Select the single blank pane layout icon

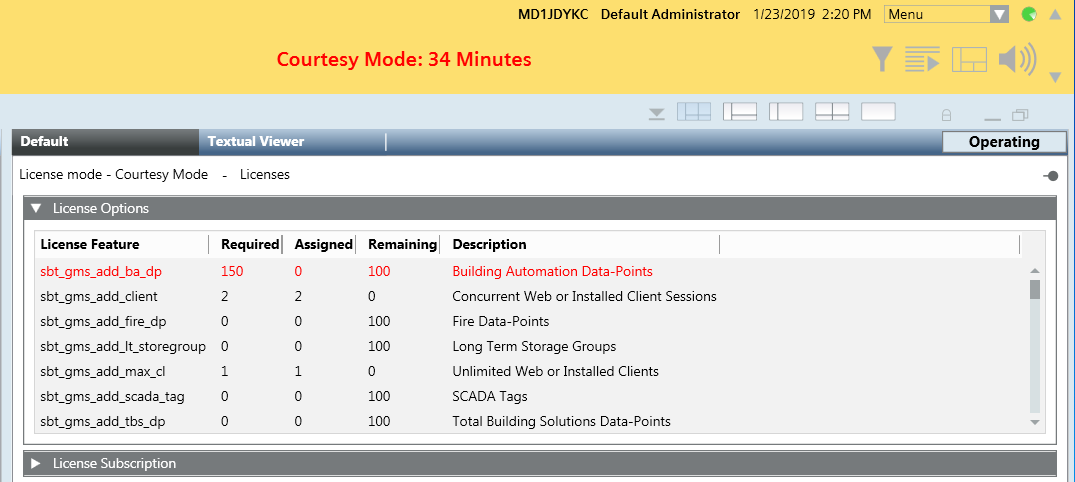click(x=878, y=112)
